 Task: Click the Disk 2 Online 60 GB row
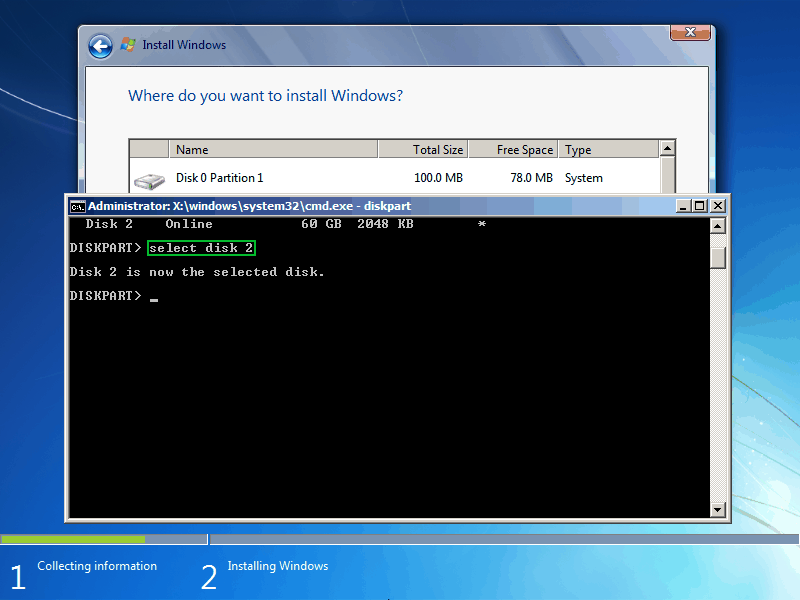click(x=286, y=224)
